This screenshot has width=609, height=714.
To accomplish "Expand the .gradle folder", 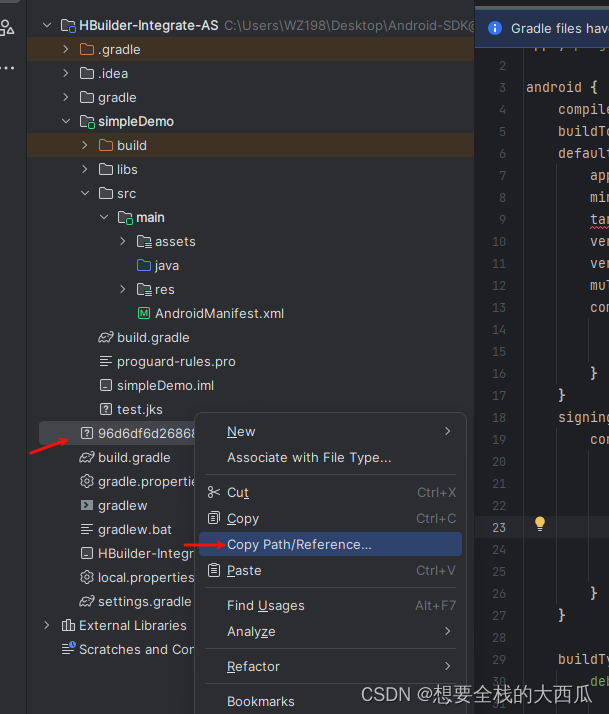I will click(x=66, y=49).
